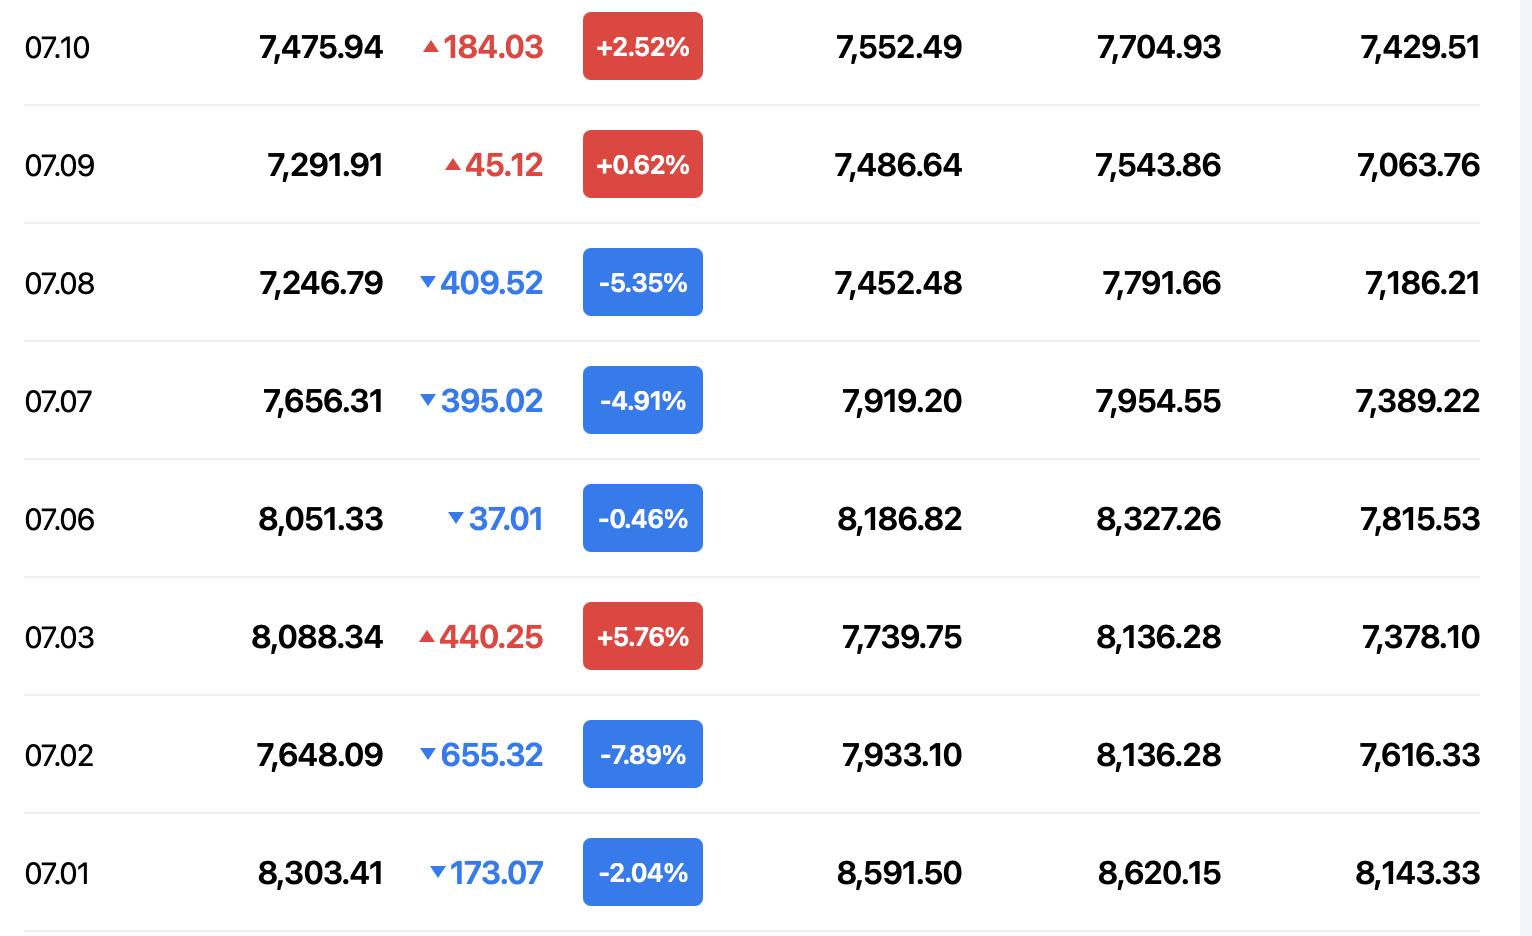Click the 7,063.76 value in the 07.09 row
The width and height of the screenshot is (1532, 936).
click(x=1418, y=165)
